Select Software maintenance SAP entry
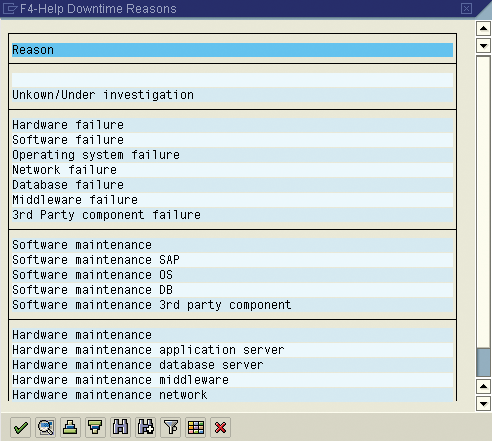 [x=232, y=260]
